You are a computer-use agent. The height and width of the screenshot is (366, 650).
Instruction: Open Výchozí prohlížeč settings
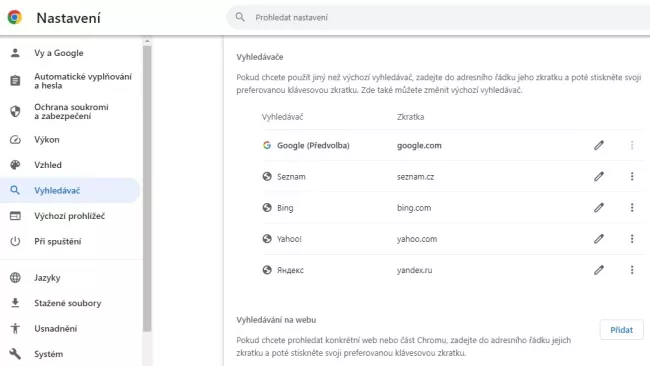click(70, 216)
